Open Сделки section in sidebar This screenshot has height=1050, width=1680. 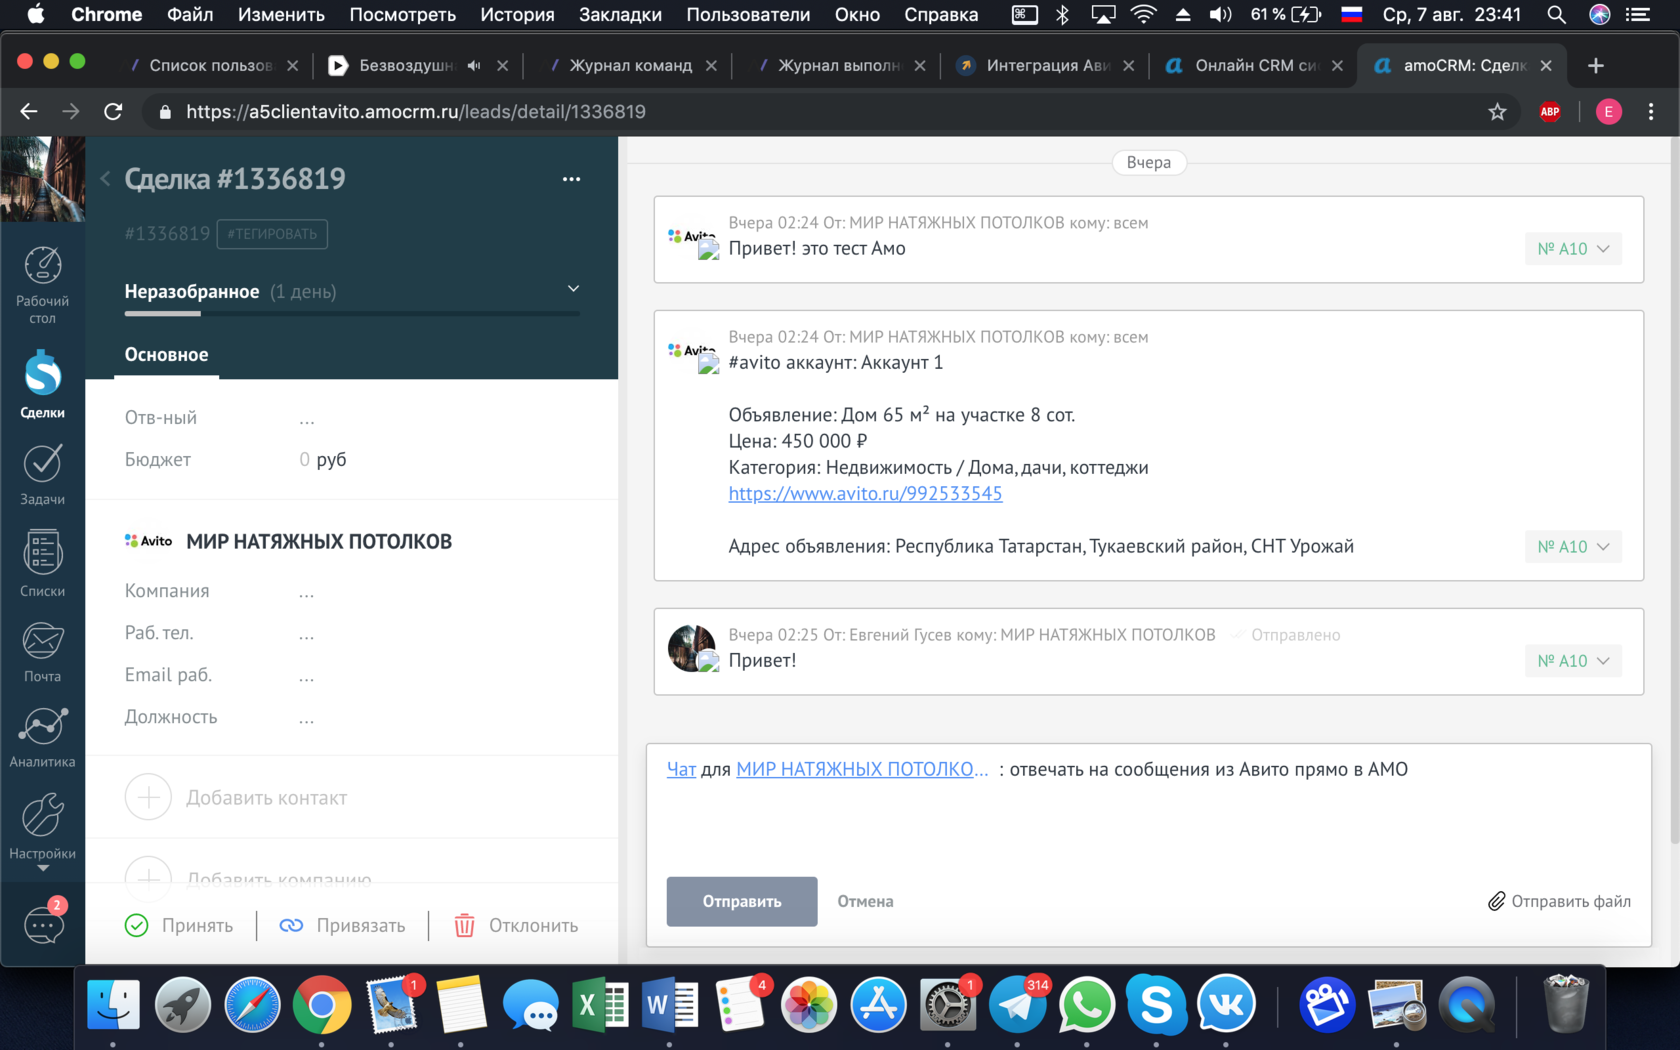(42, 385)
